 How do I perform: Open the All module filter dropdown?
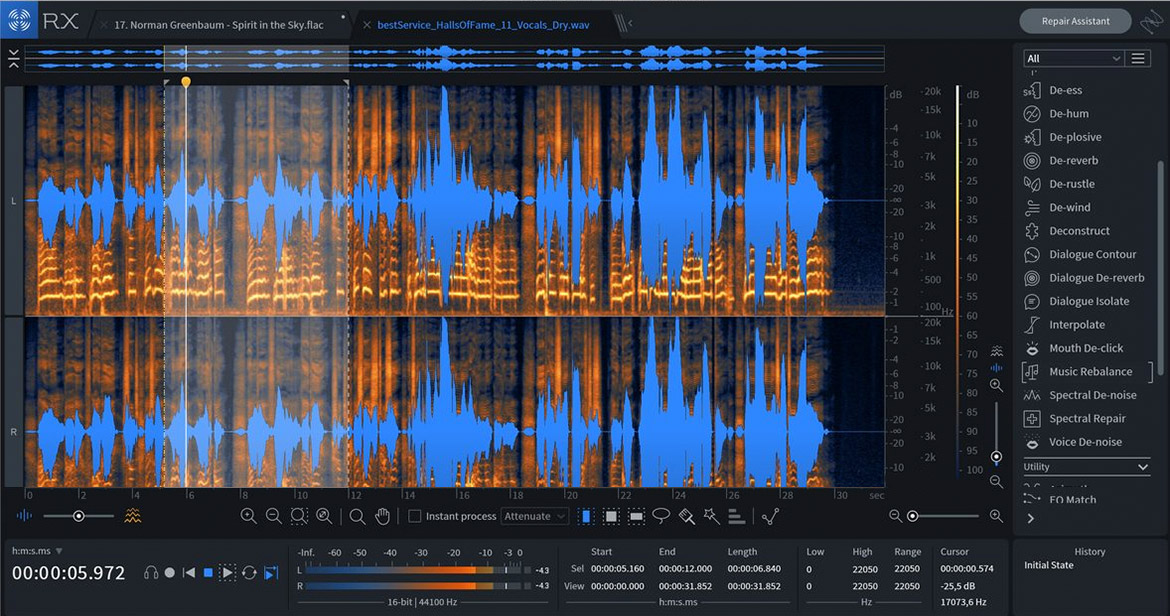[x=1072, y=58]
